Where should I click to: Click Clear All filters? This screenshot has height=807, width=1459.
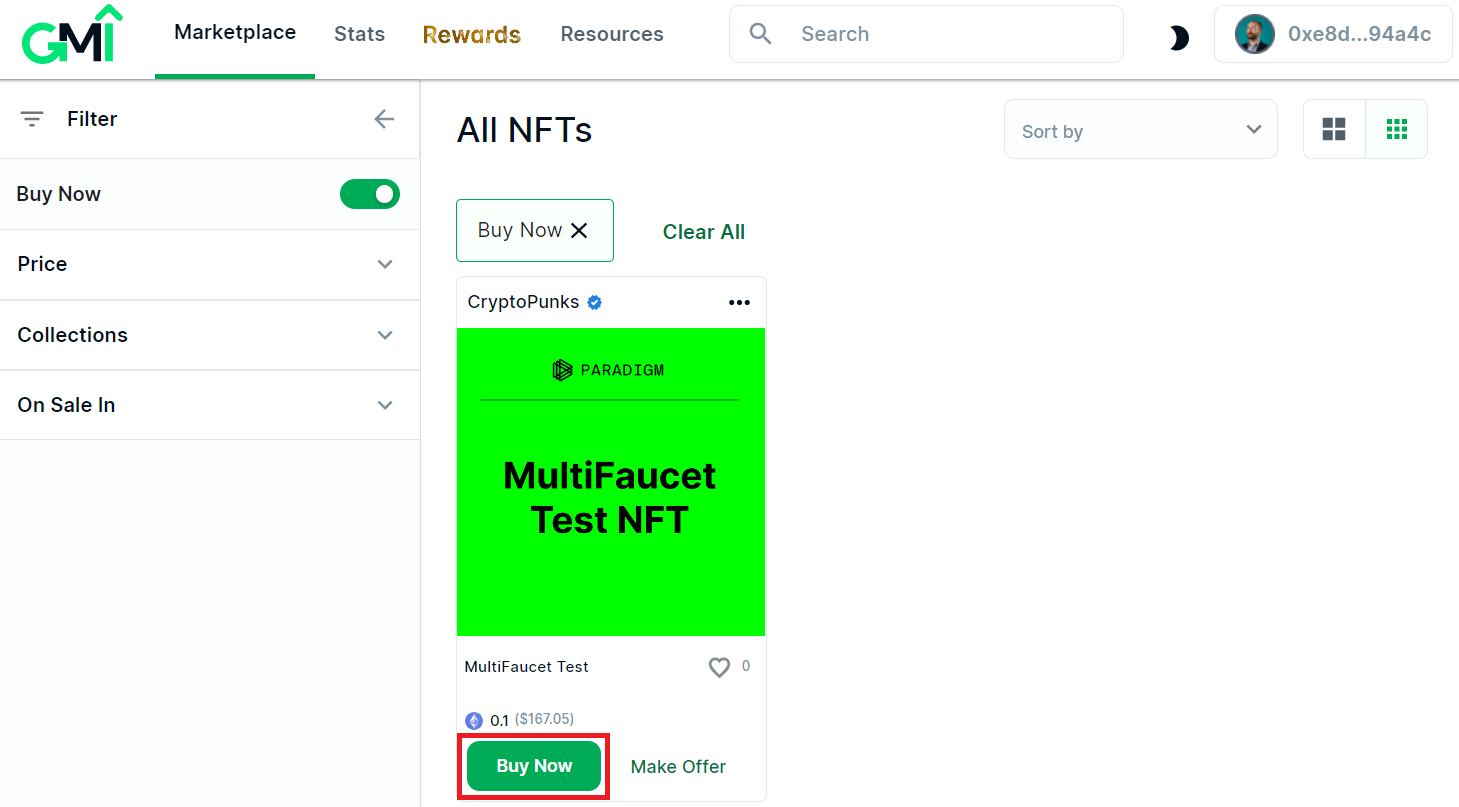(x=704, y=232)
